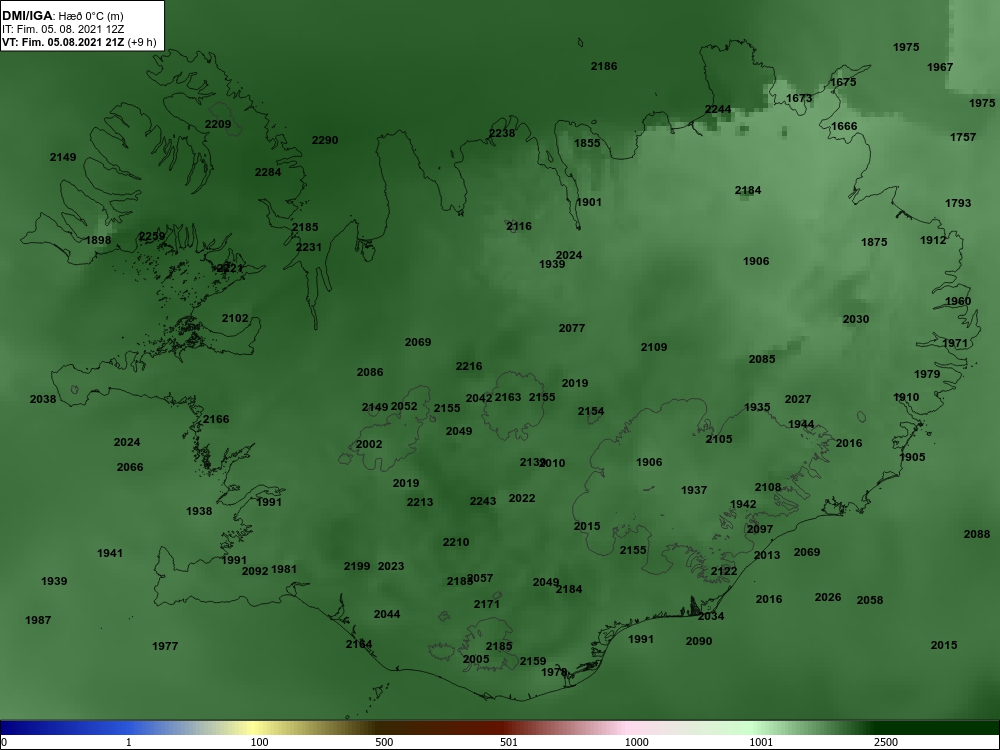Click the 2066 value label
The height and width of the screenshot is (750, 1000).
click(x=130, y=467)
